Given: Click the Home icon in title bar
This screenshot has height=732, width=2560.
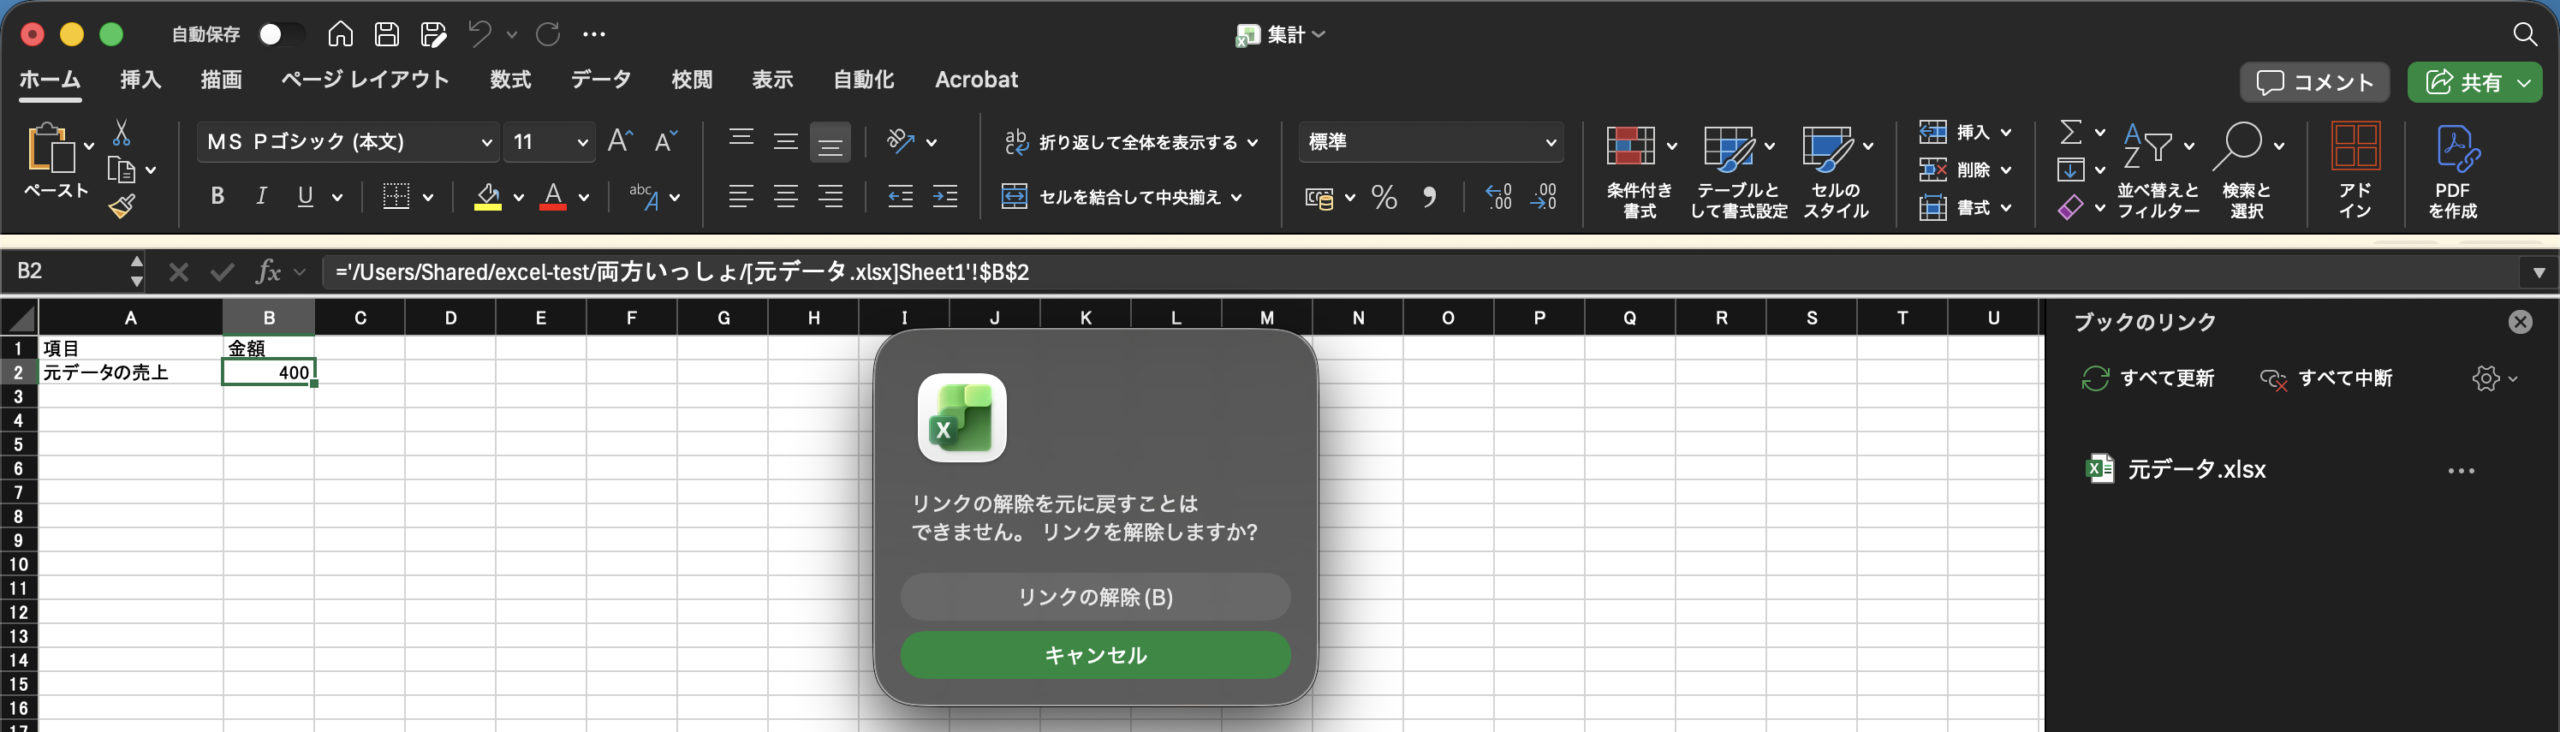Looking at the screenshot, I should pos(340,34).
